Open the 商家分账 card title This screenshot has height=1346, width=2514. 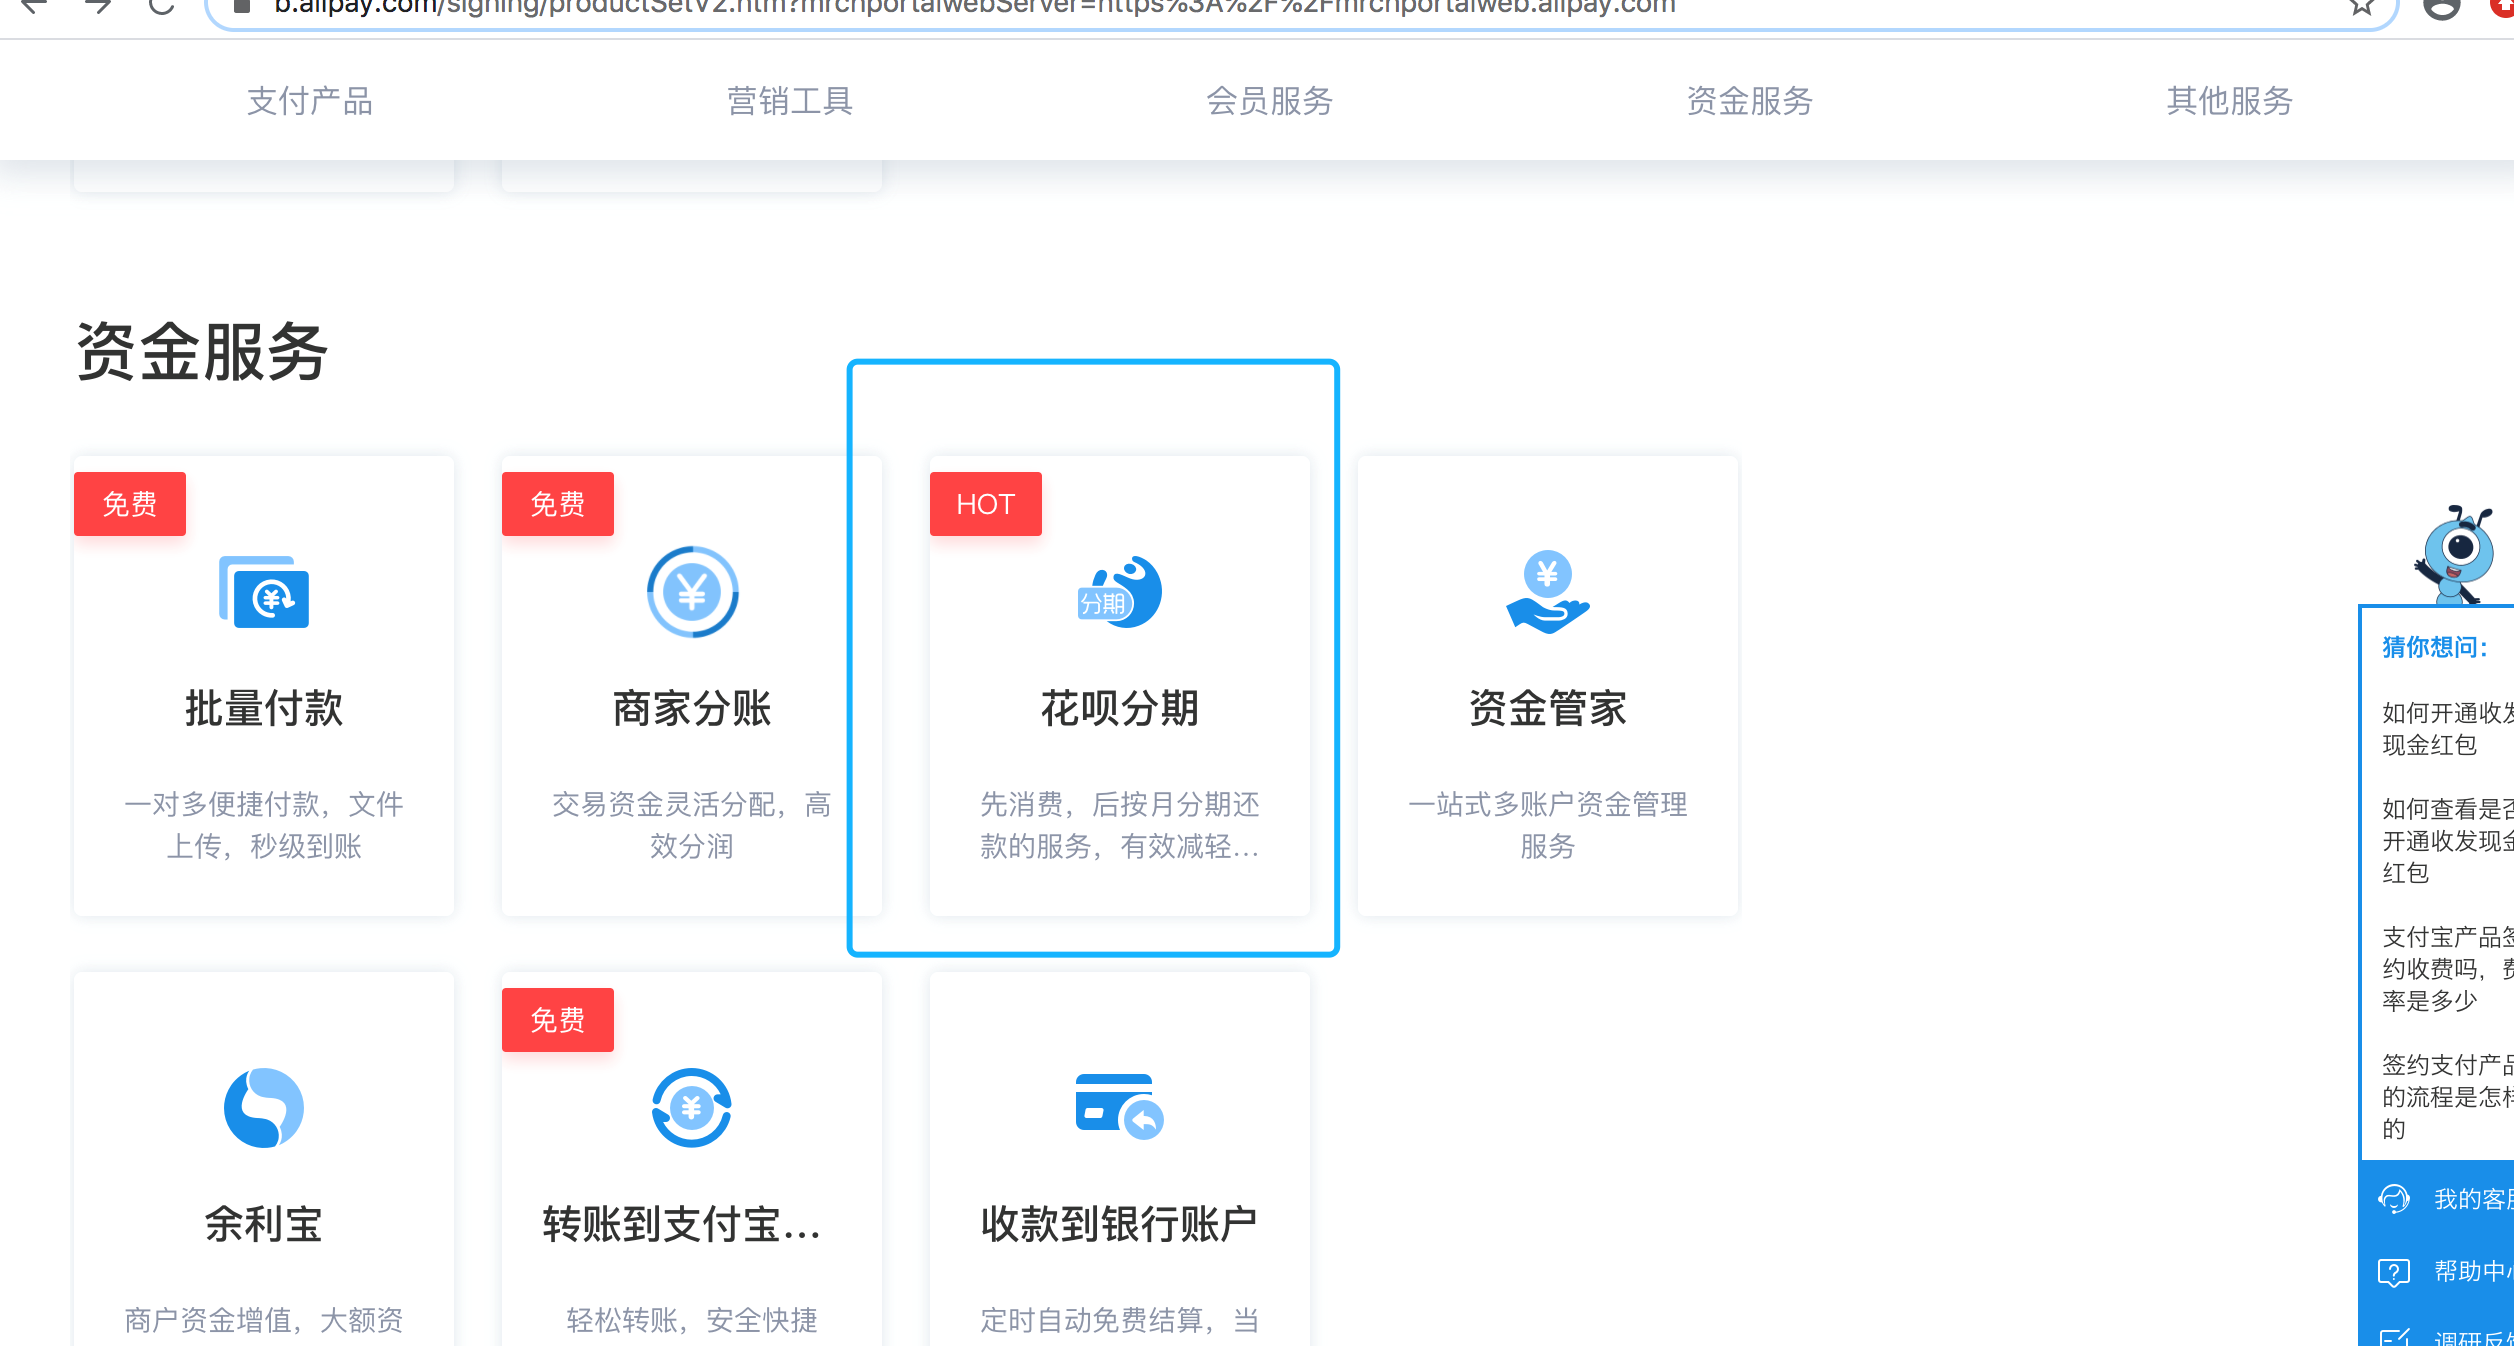pos(692,708)
